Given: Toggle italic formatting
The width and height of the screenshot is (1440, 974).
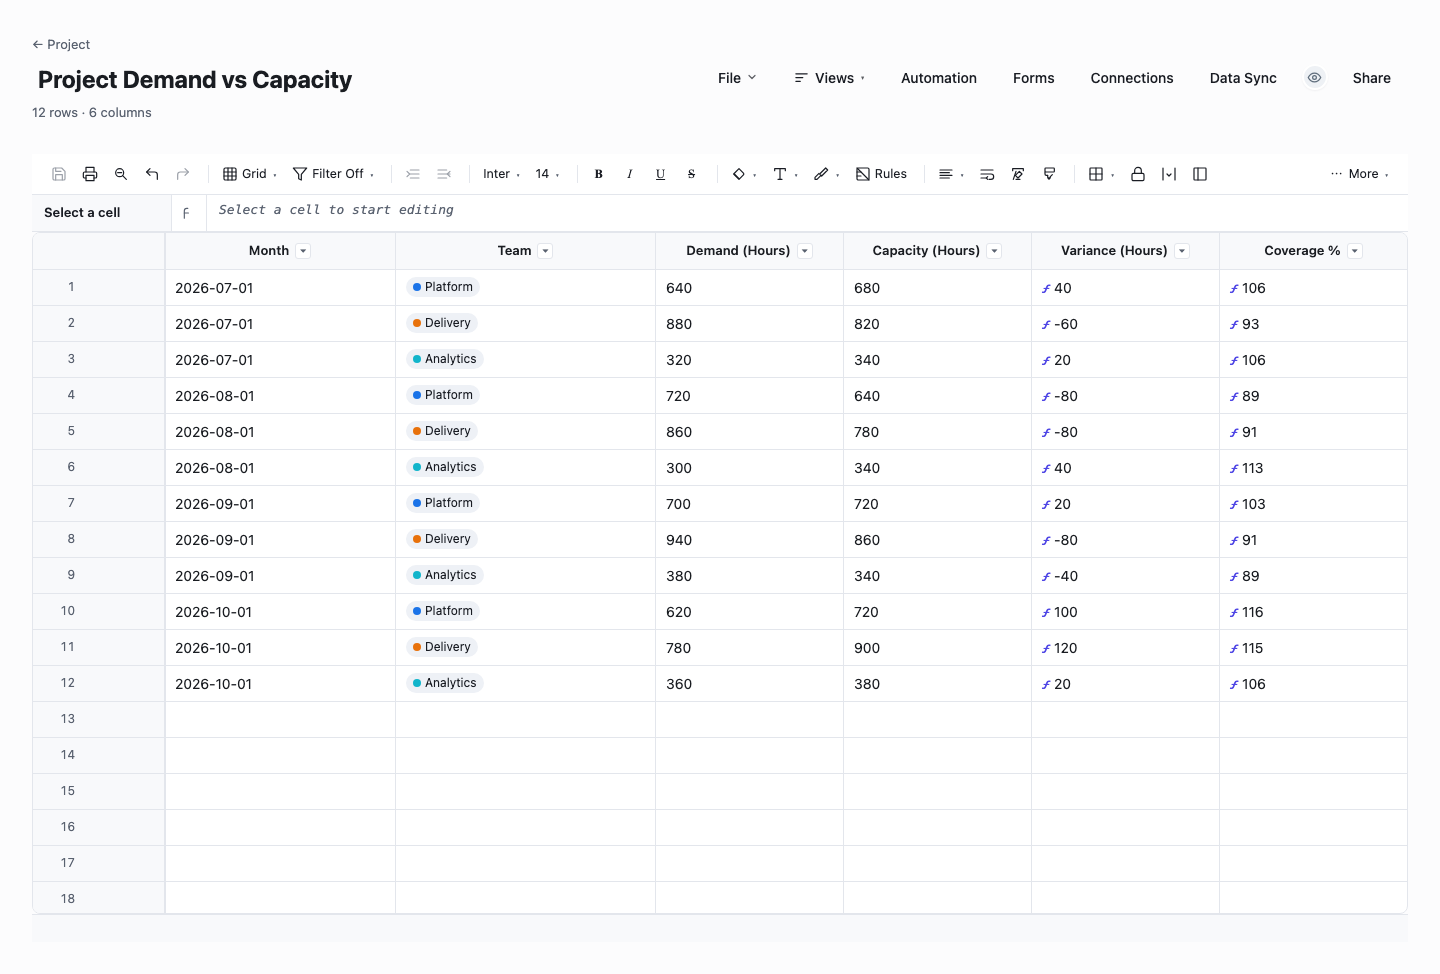Looking at the screenshot, I should tap(630, 174).
